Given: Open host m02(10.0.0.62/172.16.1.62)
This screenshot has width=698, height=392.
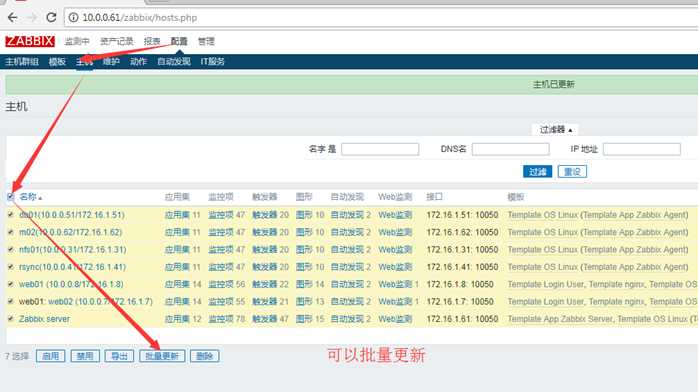Looking at the screenshot, I should tap(70, 232).
